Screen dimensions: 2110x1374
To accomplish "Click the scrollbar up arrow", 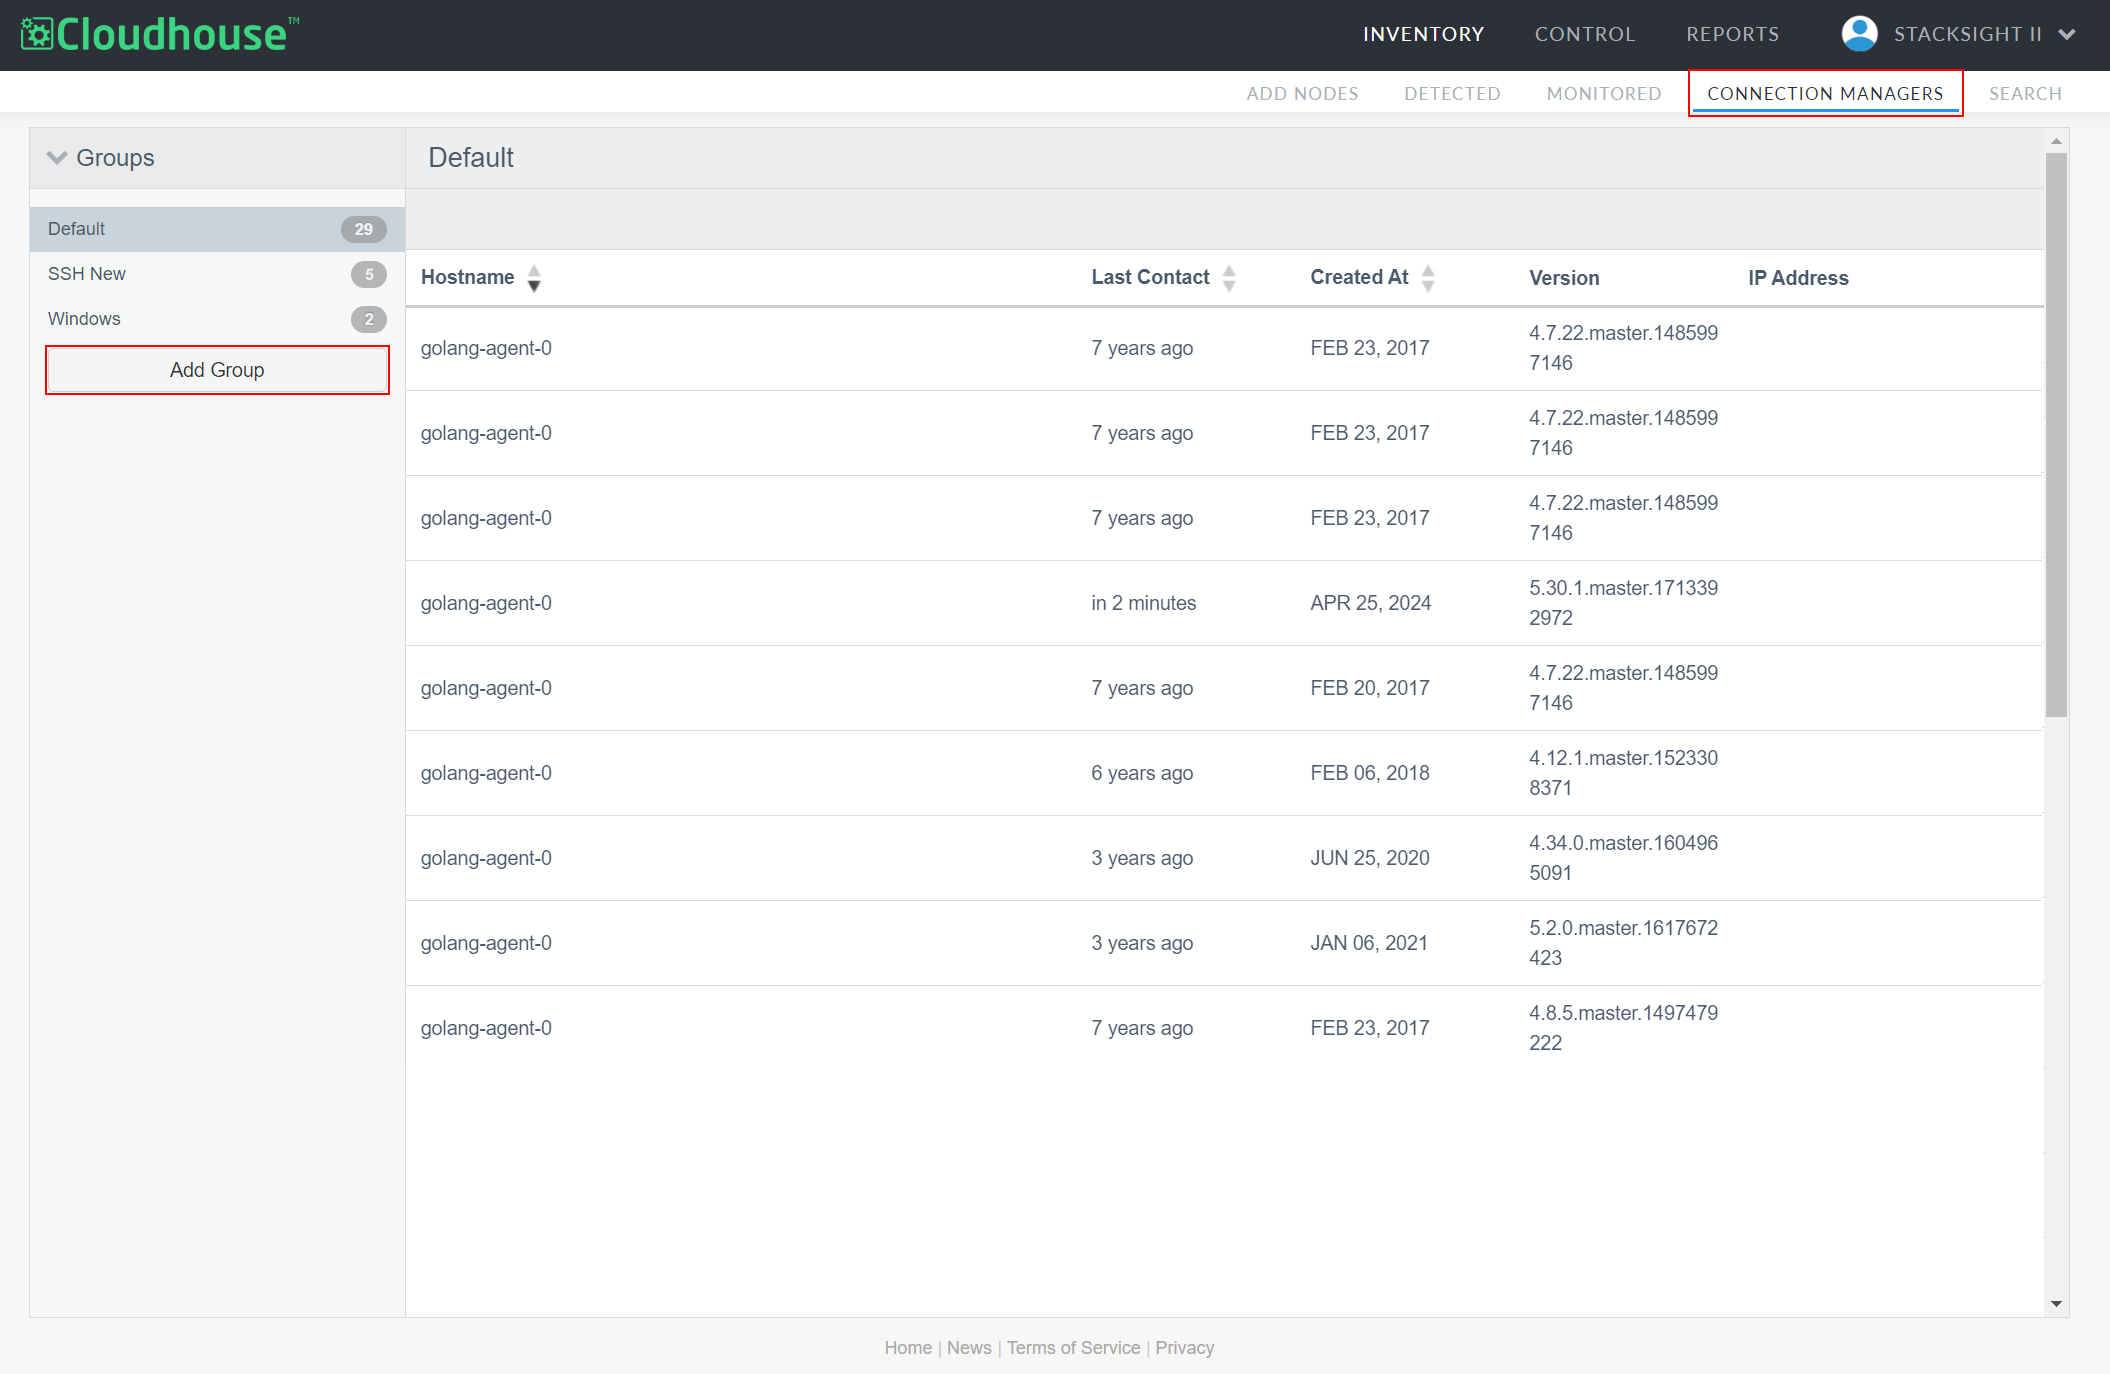I will pyautogui.click(x=2056, y=141).
